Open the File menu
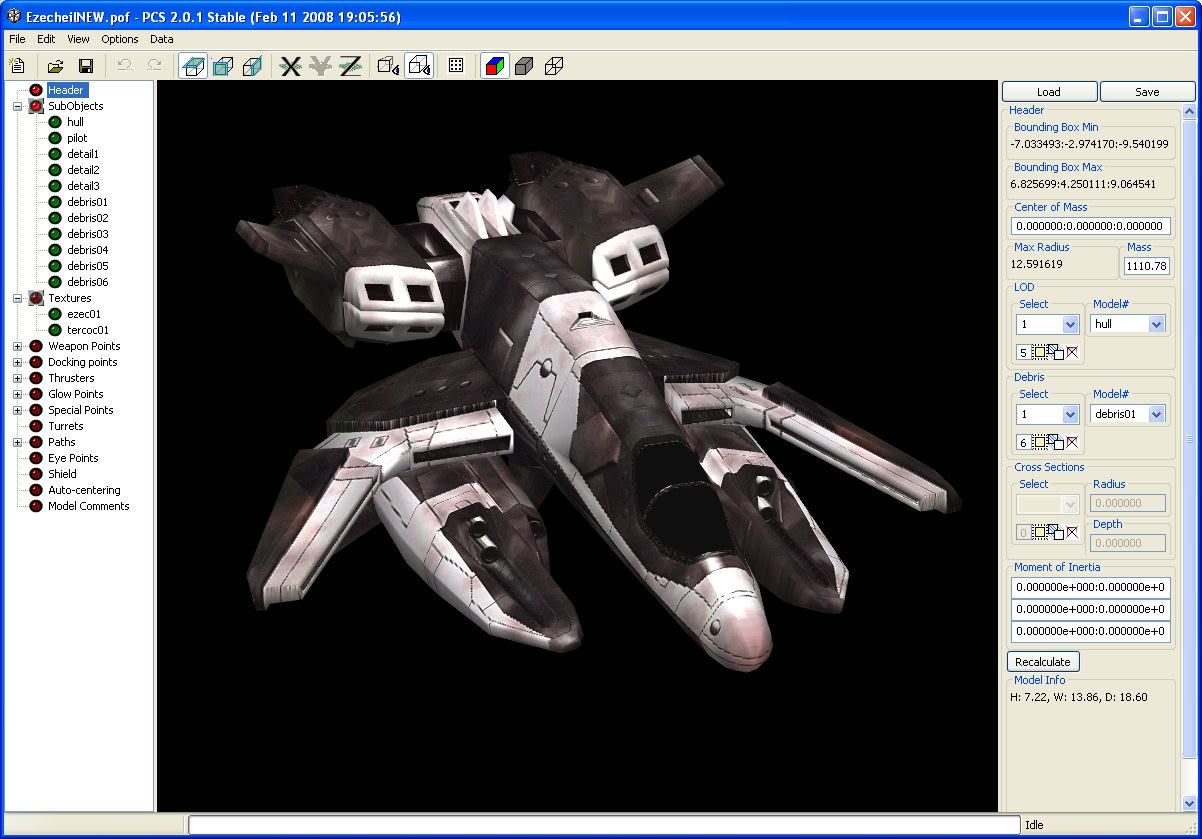Image resolution: width=1202 pixels, height=839 pixels. tap(17, 39)
